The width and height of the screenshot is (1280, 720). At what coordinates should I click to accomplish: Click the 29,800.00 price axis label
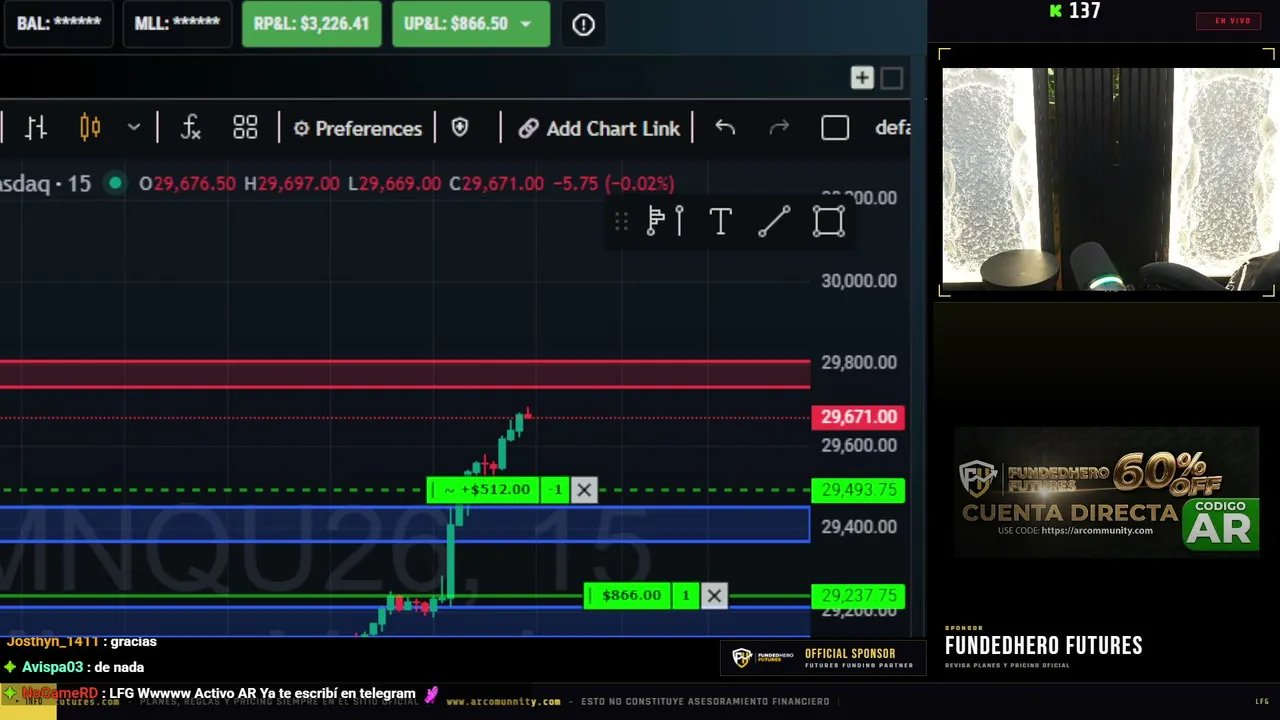tap(859, 363)
